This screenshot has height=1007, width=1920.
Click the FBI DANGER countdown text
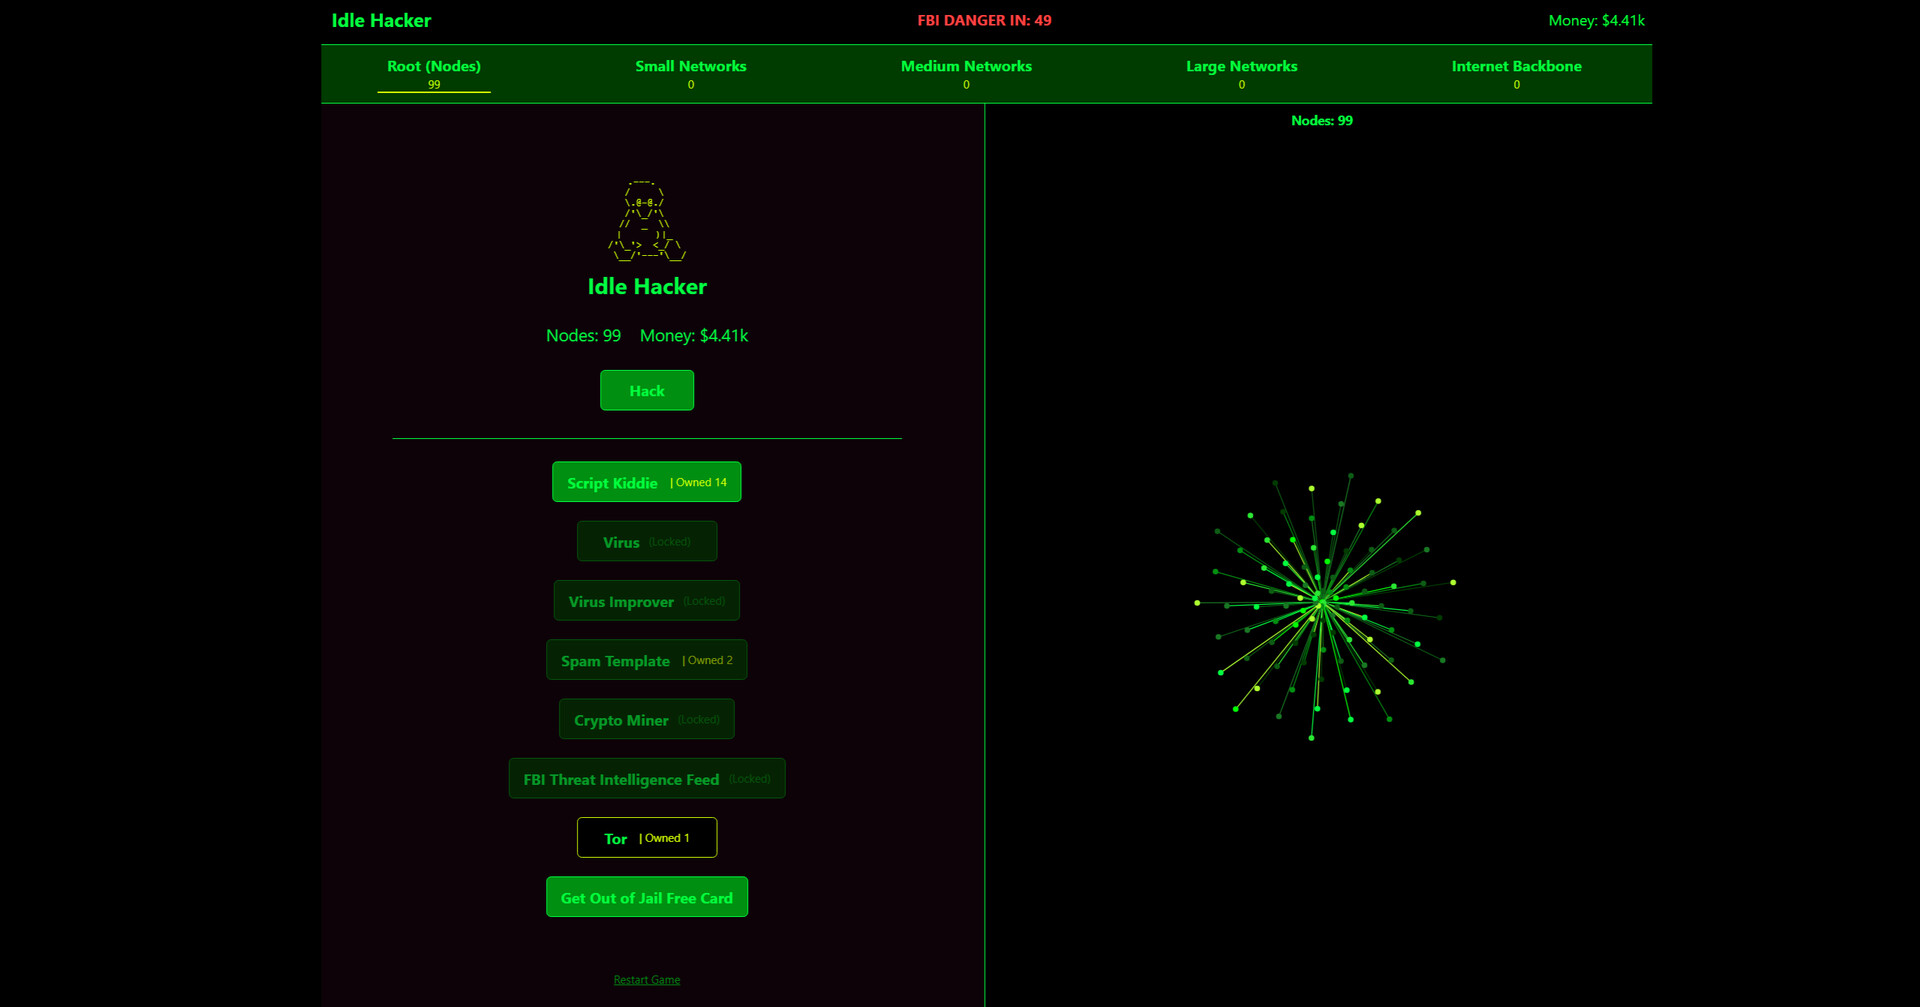point(984,21)
